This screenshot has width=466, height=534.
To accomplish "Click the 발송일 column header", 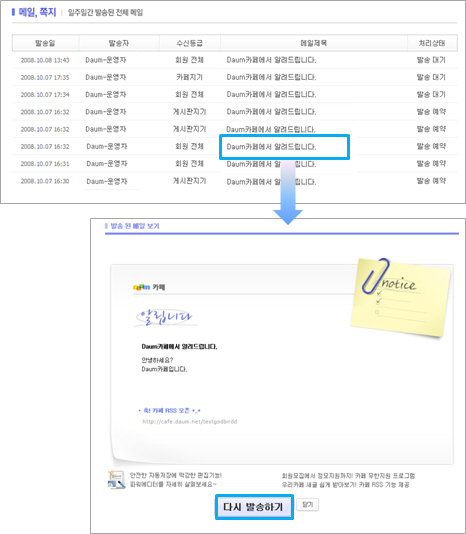I will coord(45,43).
